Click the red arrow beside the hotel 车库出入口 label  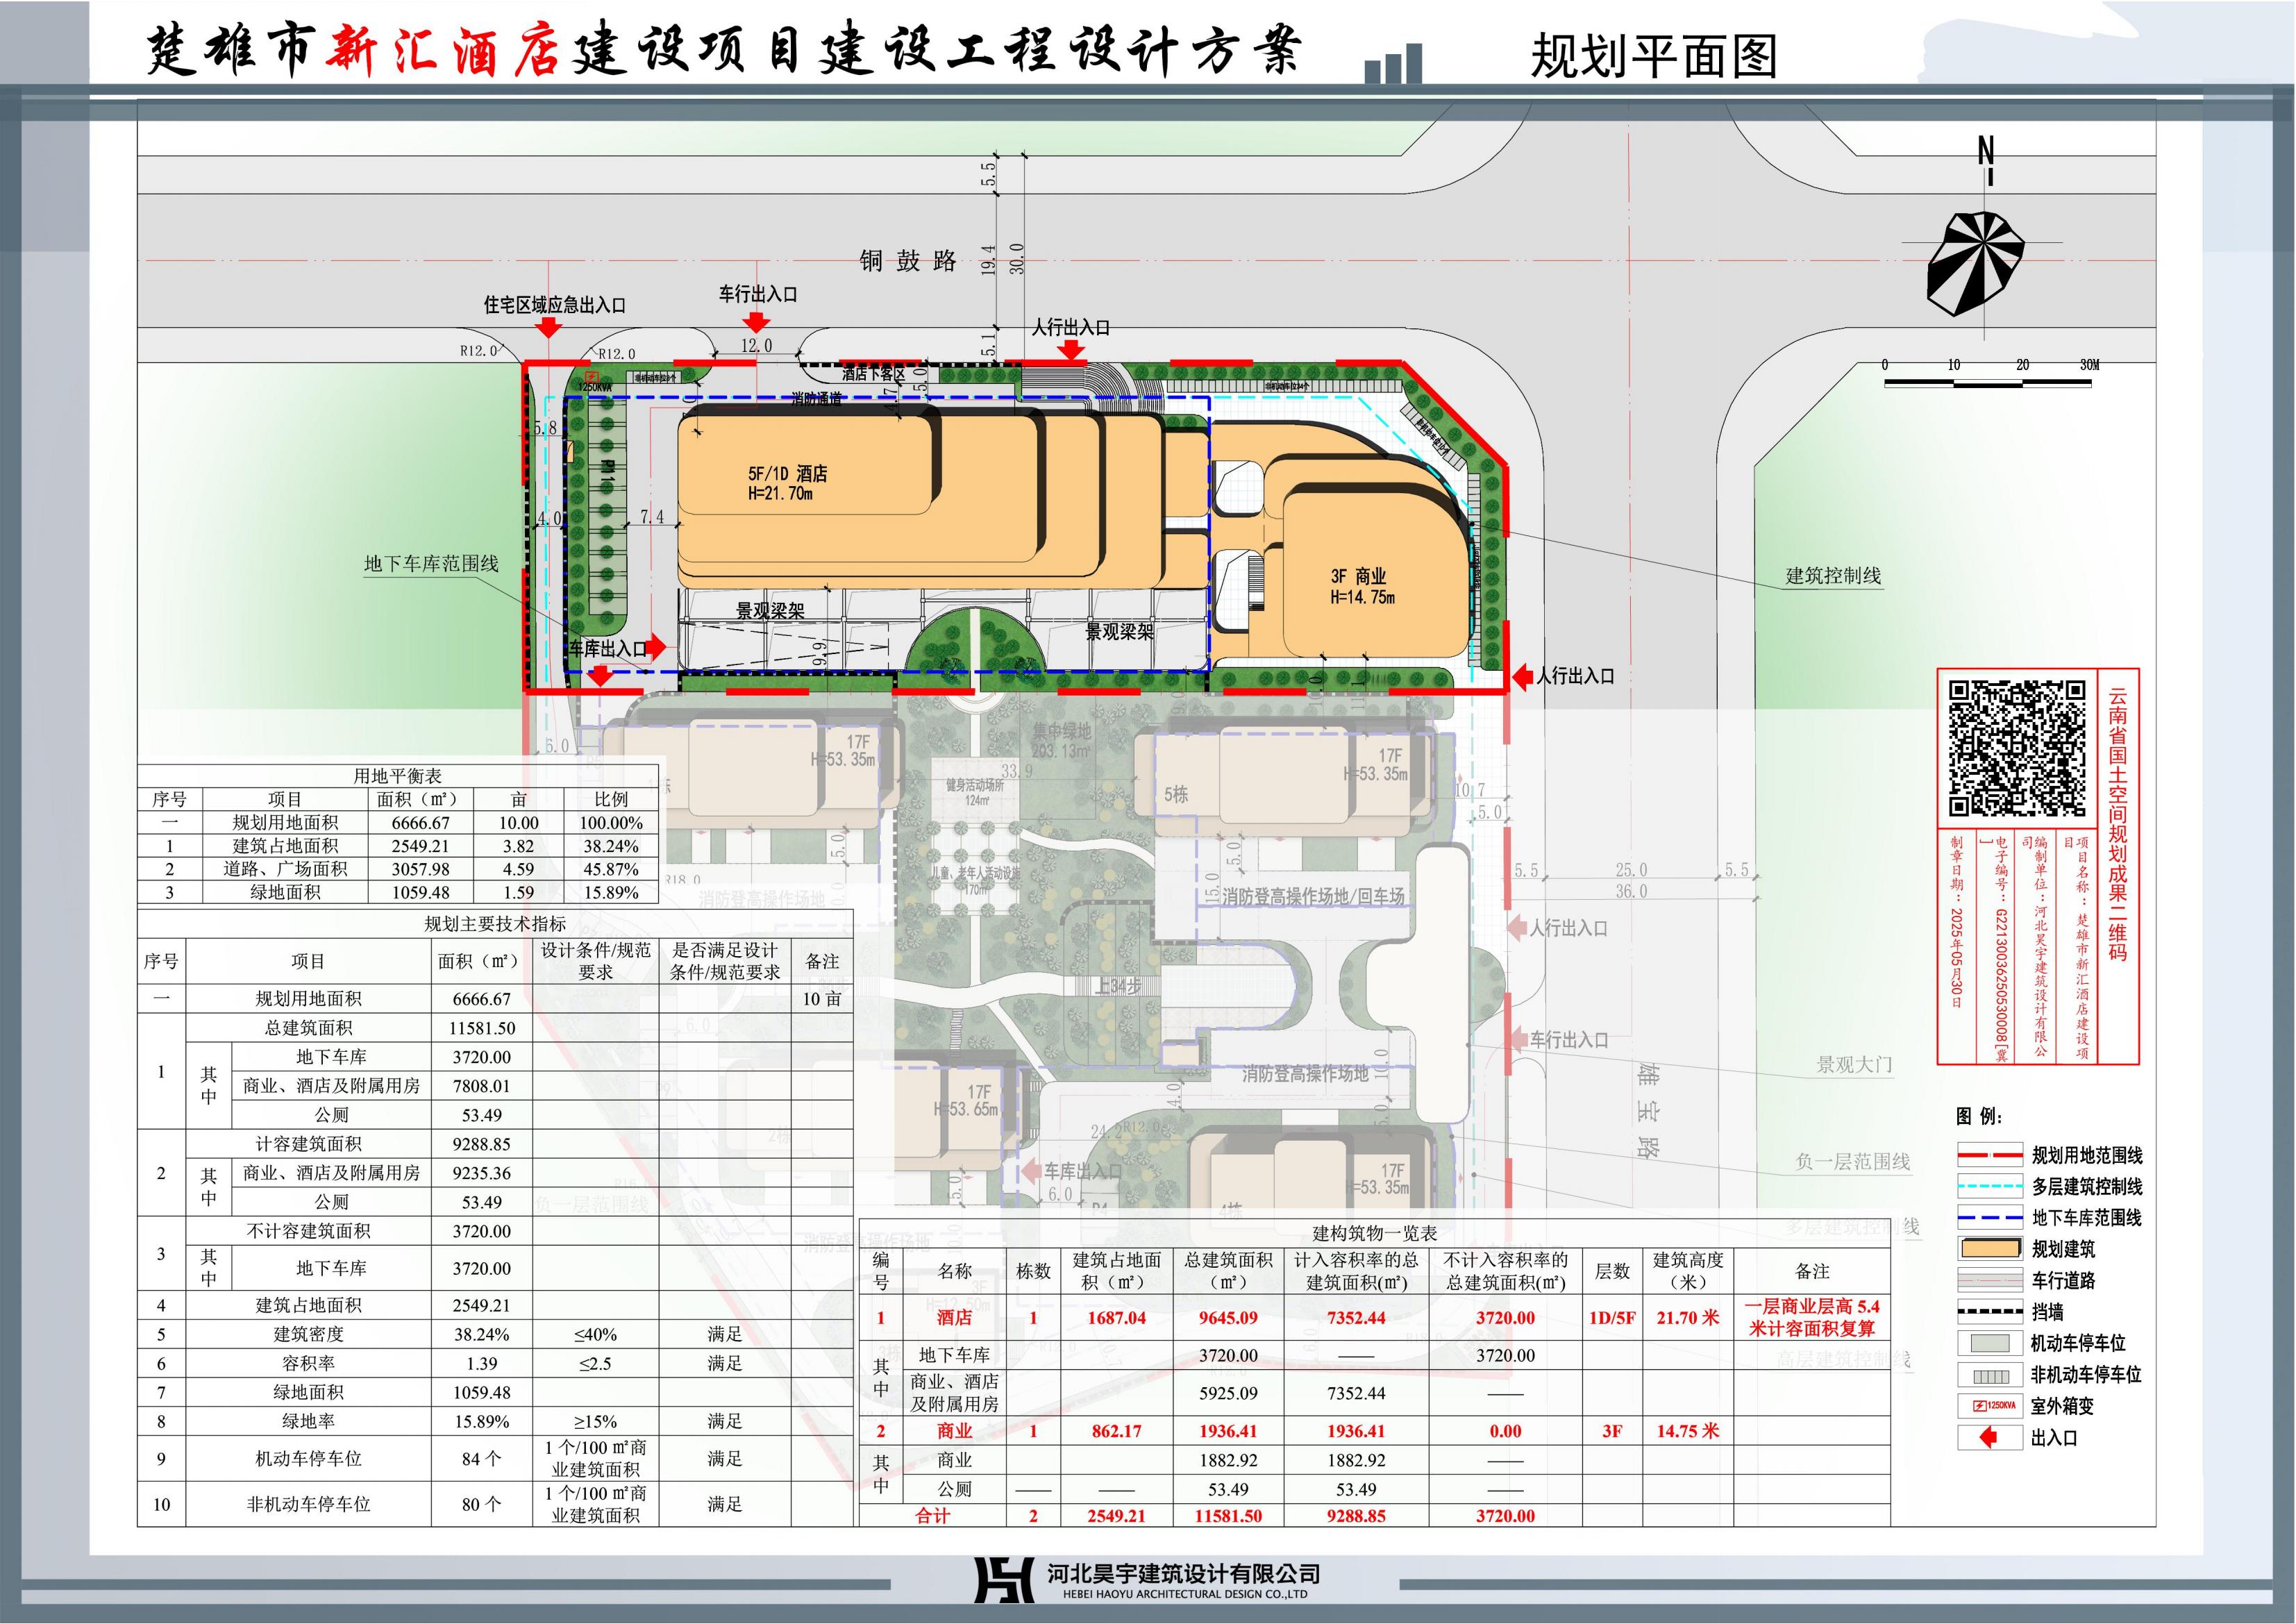[657, 647]
